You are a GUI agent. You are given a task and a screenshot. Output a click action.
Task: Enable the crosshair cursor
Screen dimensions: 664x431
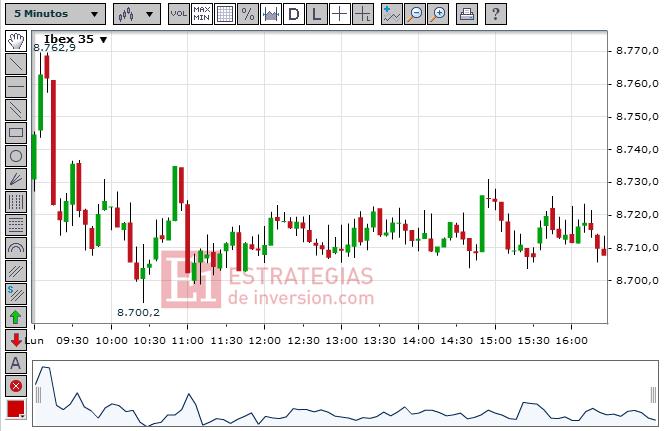tap(340, 14)
